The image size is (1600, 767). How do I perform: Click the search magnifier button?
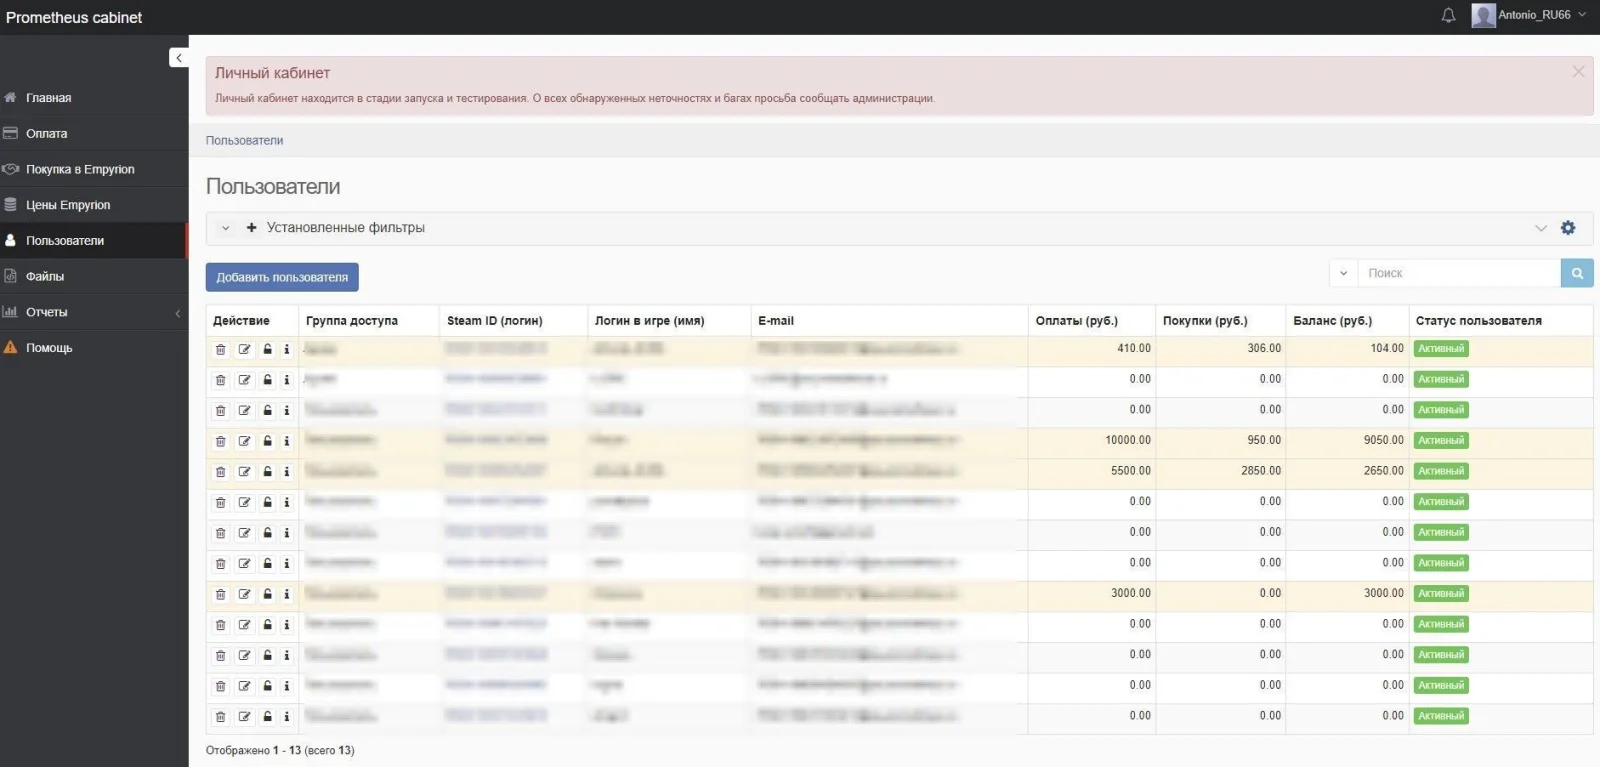click(x=1576, y=273)
